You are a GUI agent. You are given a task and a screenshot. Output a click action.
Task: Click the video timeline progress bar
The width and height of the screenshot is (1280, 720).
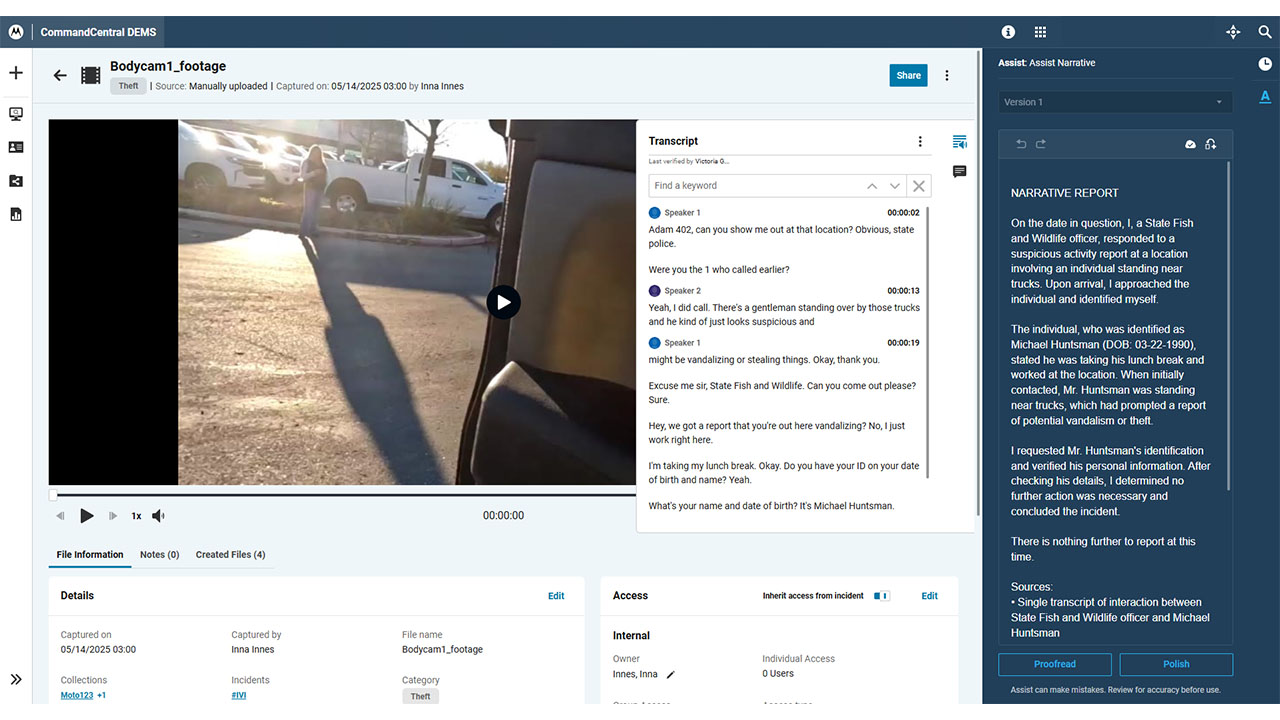point(340,494)
